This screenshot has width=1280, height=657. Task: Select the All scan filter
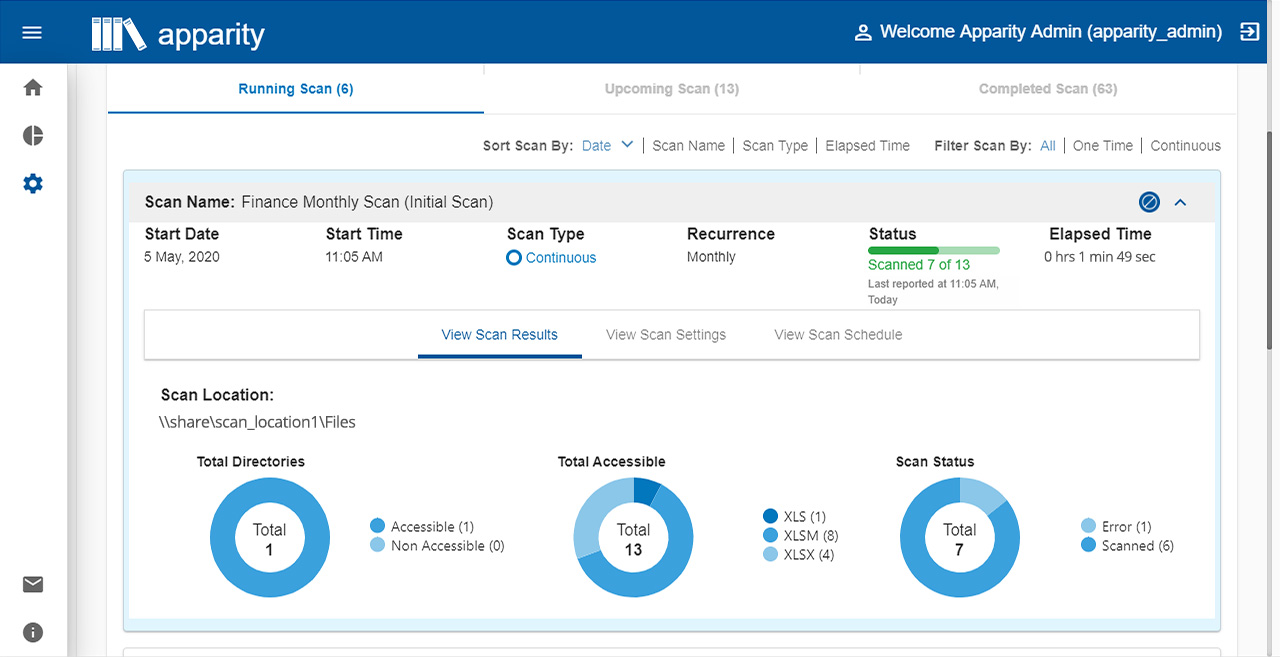1047,146
